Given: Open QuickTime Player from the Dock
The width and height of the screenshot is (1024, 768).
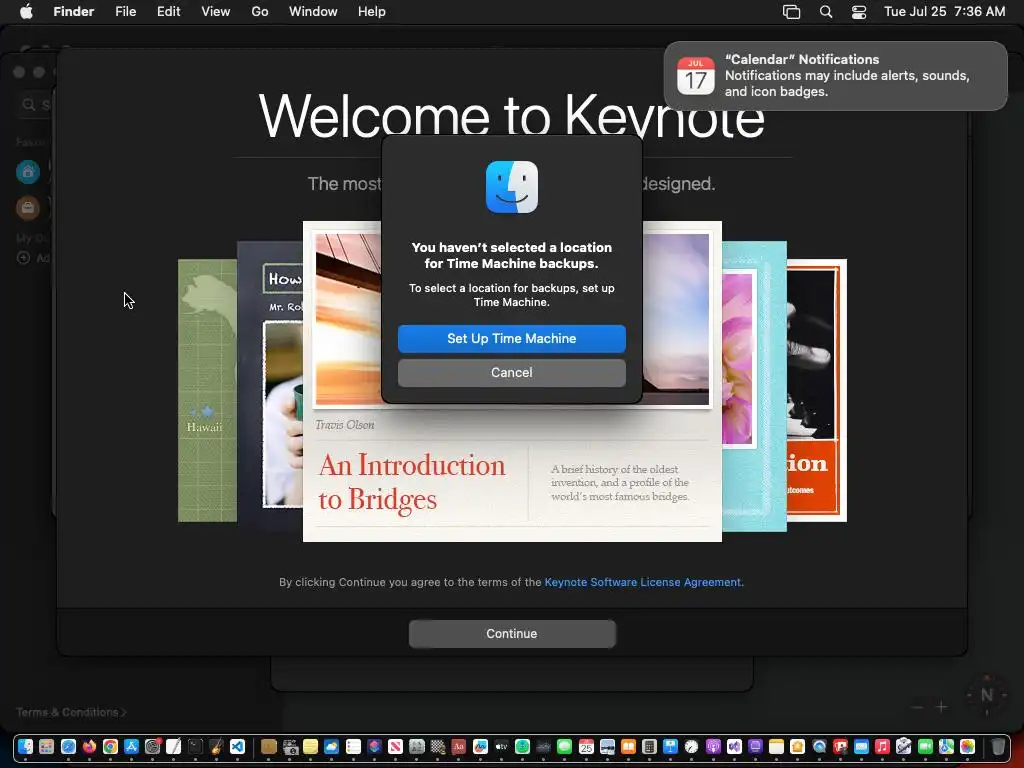Looking at the screenshot, I should (x=820, y=746).
